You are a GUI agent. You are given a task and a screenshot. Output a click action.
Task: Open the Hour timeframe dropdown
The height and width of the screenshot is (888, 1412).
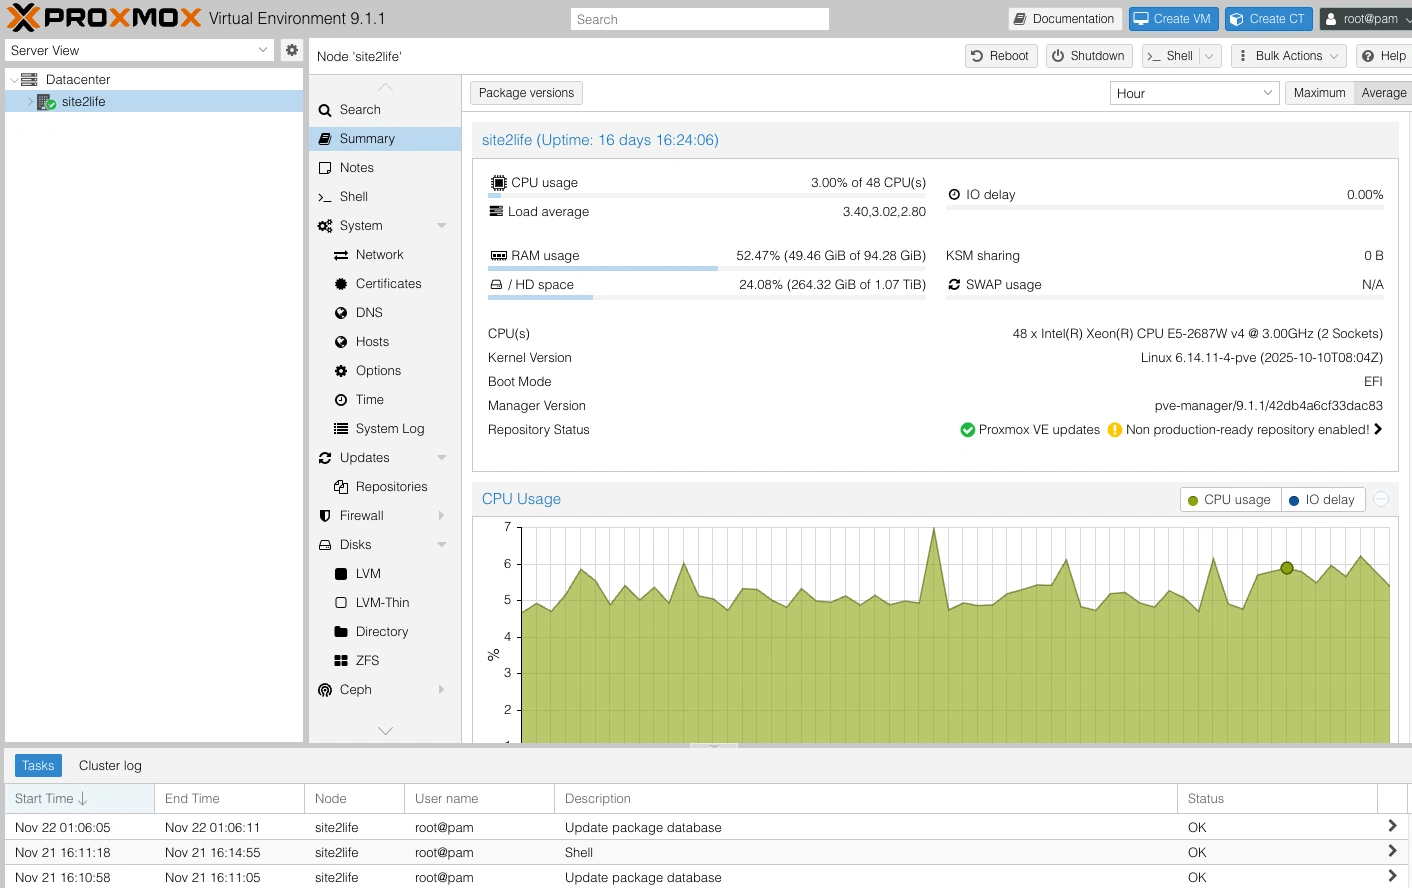[x=1194, y=93]
